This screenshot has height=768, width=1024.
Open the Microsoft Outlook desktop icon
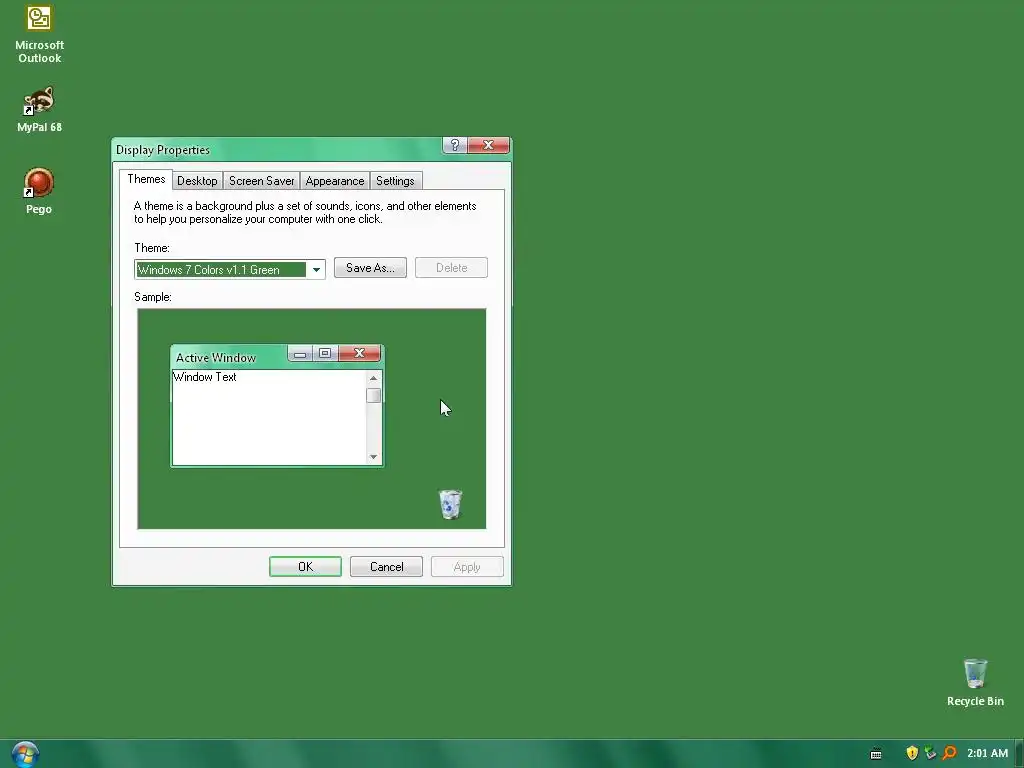coord(39,34)
